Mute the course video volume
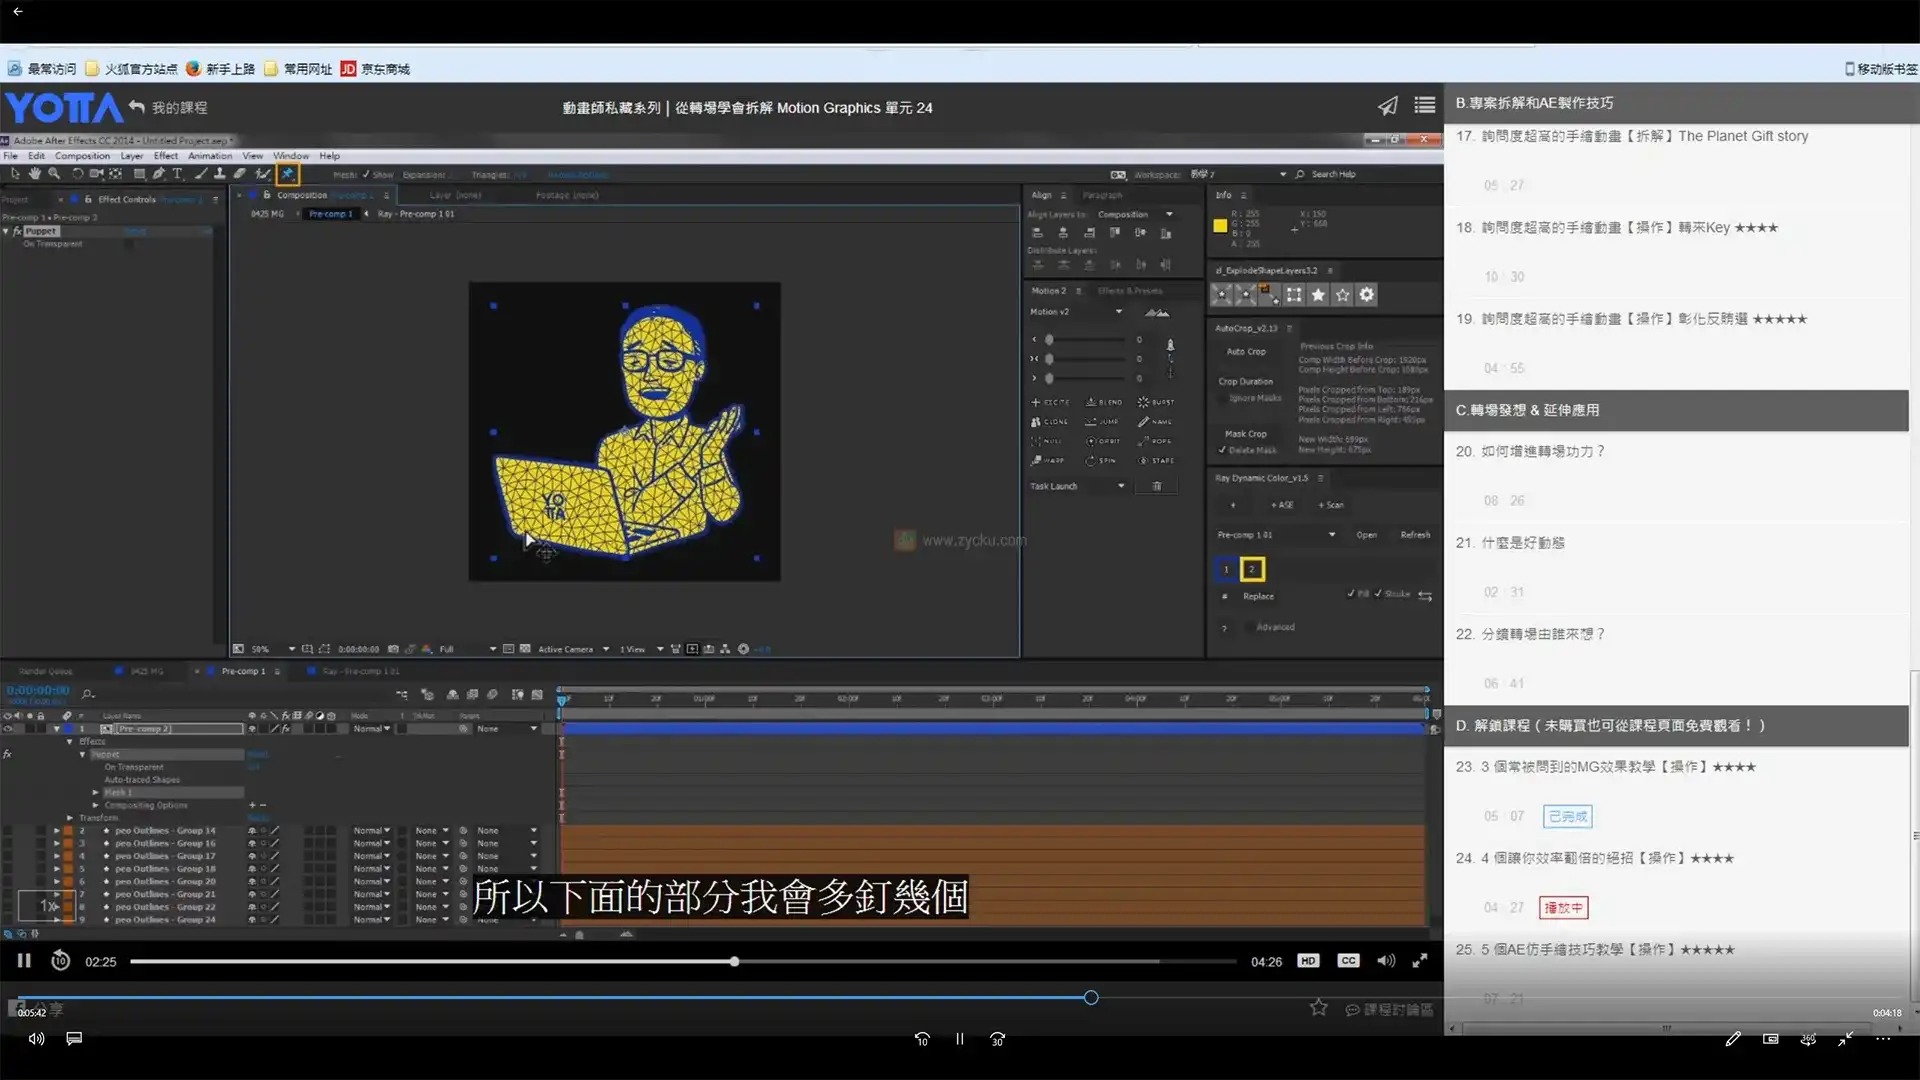 (1385, 961)
